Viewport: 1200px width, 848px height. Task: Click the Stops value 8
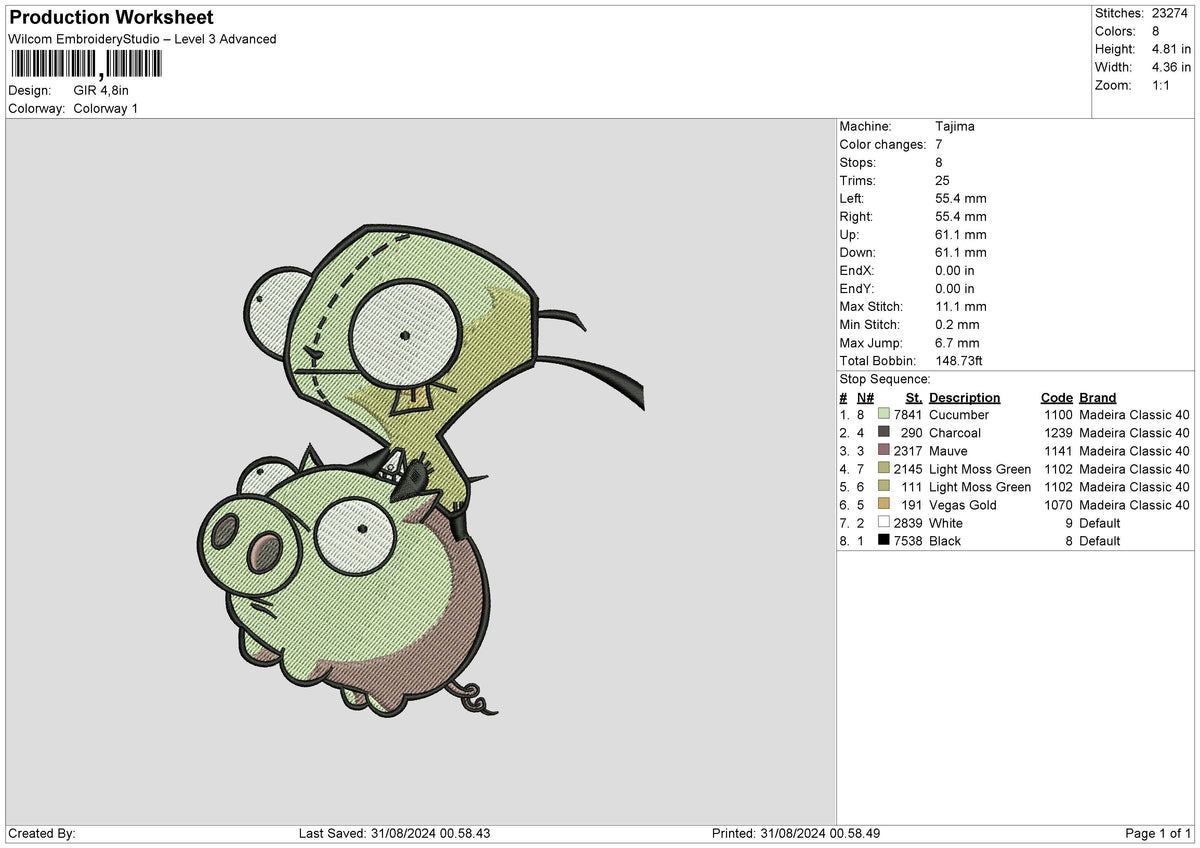pyautogui.click(x=939, y=162)
